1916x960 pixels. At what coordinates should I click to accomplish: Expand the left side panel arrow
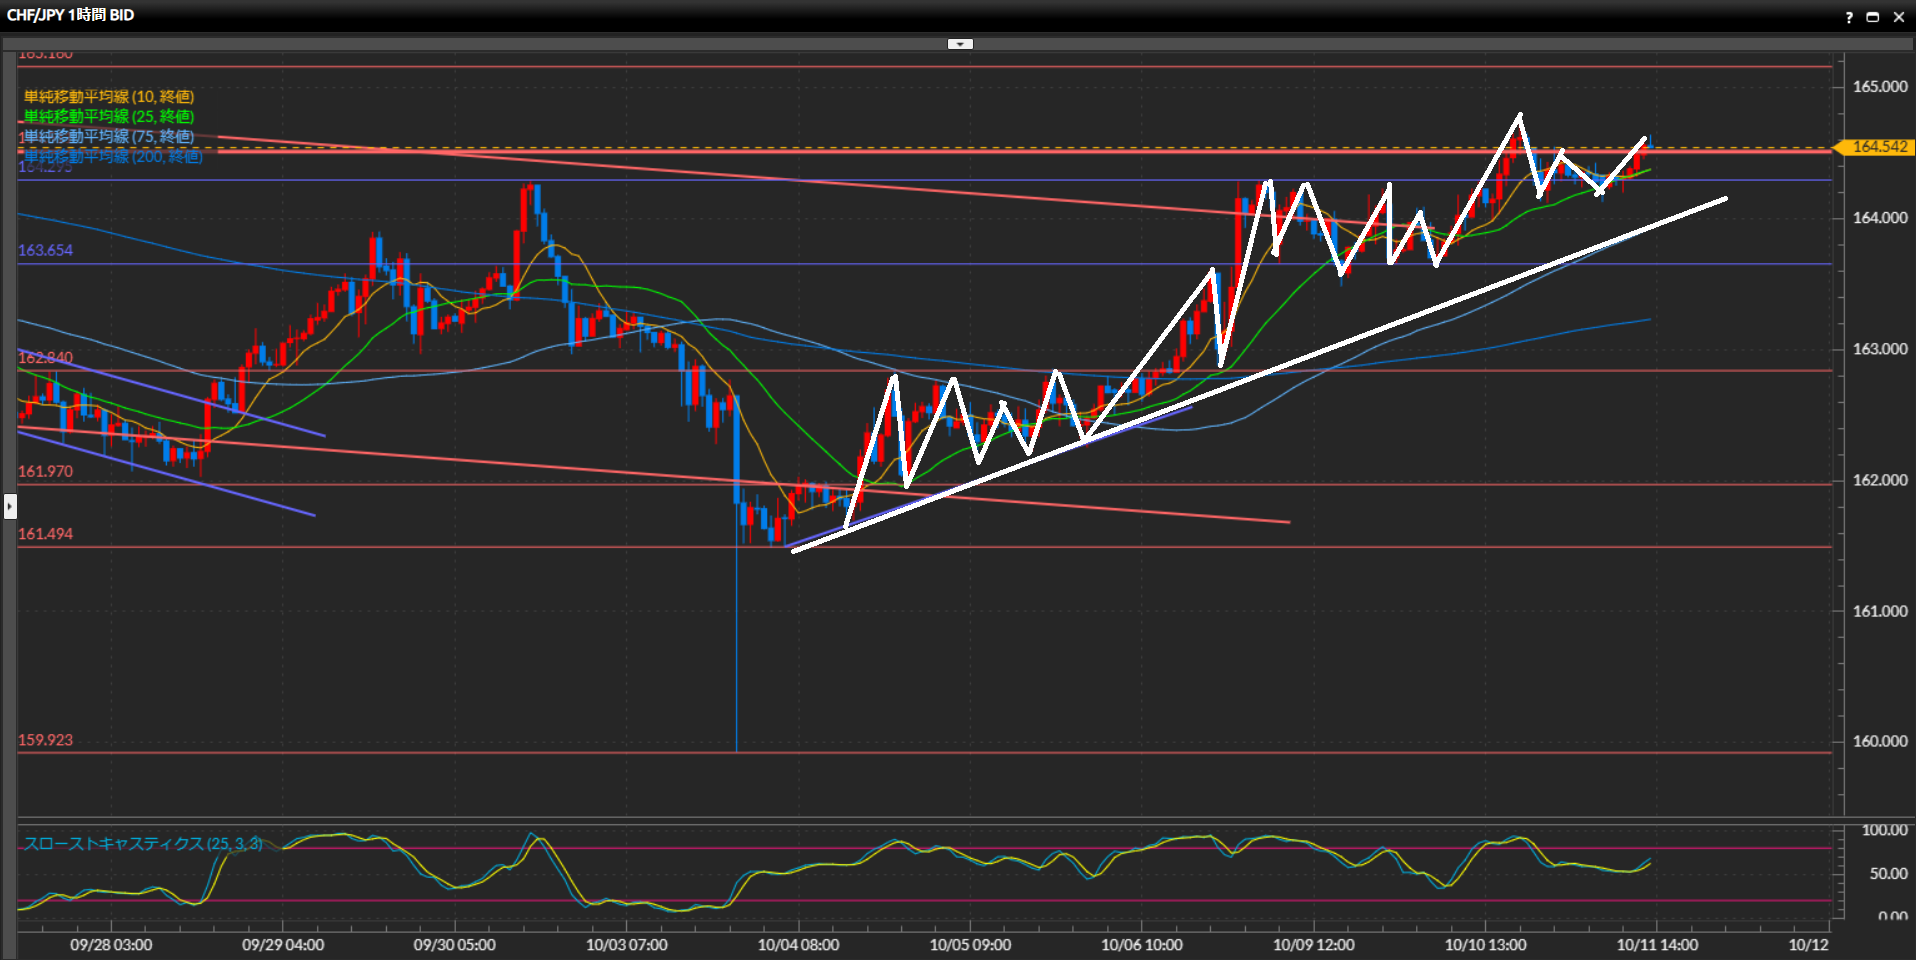[10, 506]
